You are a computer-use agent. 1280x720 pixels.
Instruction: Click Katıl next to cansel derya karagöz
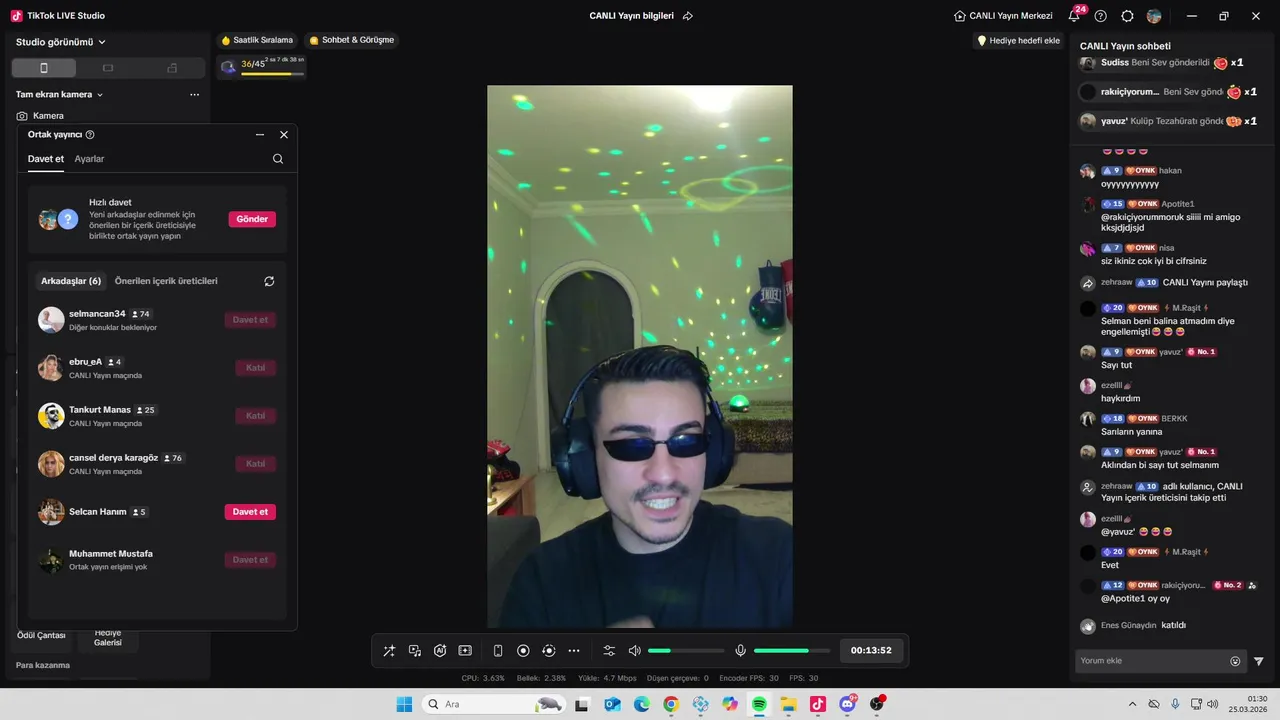[x=255, y=464]
